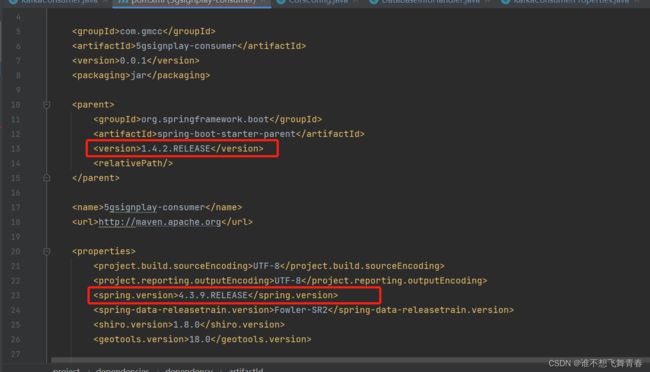Click the closing parent tag text
Screen dimensions: 650x372
[x=96, y=178]
